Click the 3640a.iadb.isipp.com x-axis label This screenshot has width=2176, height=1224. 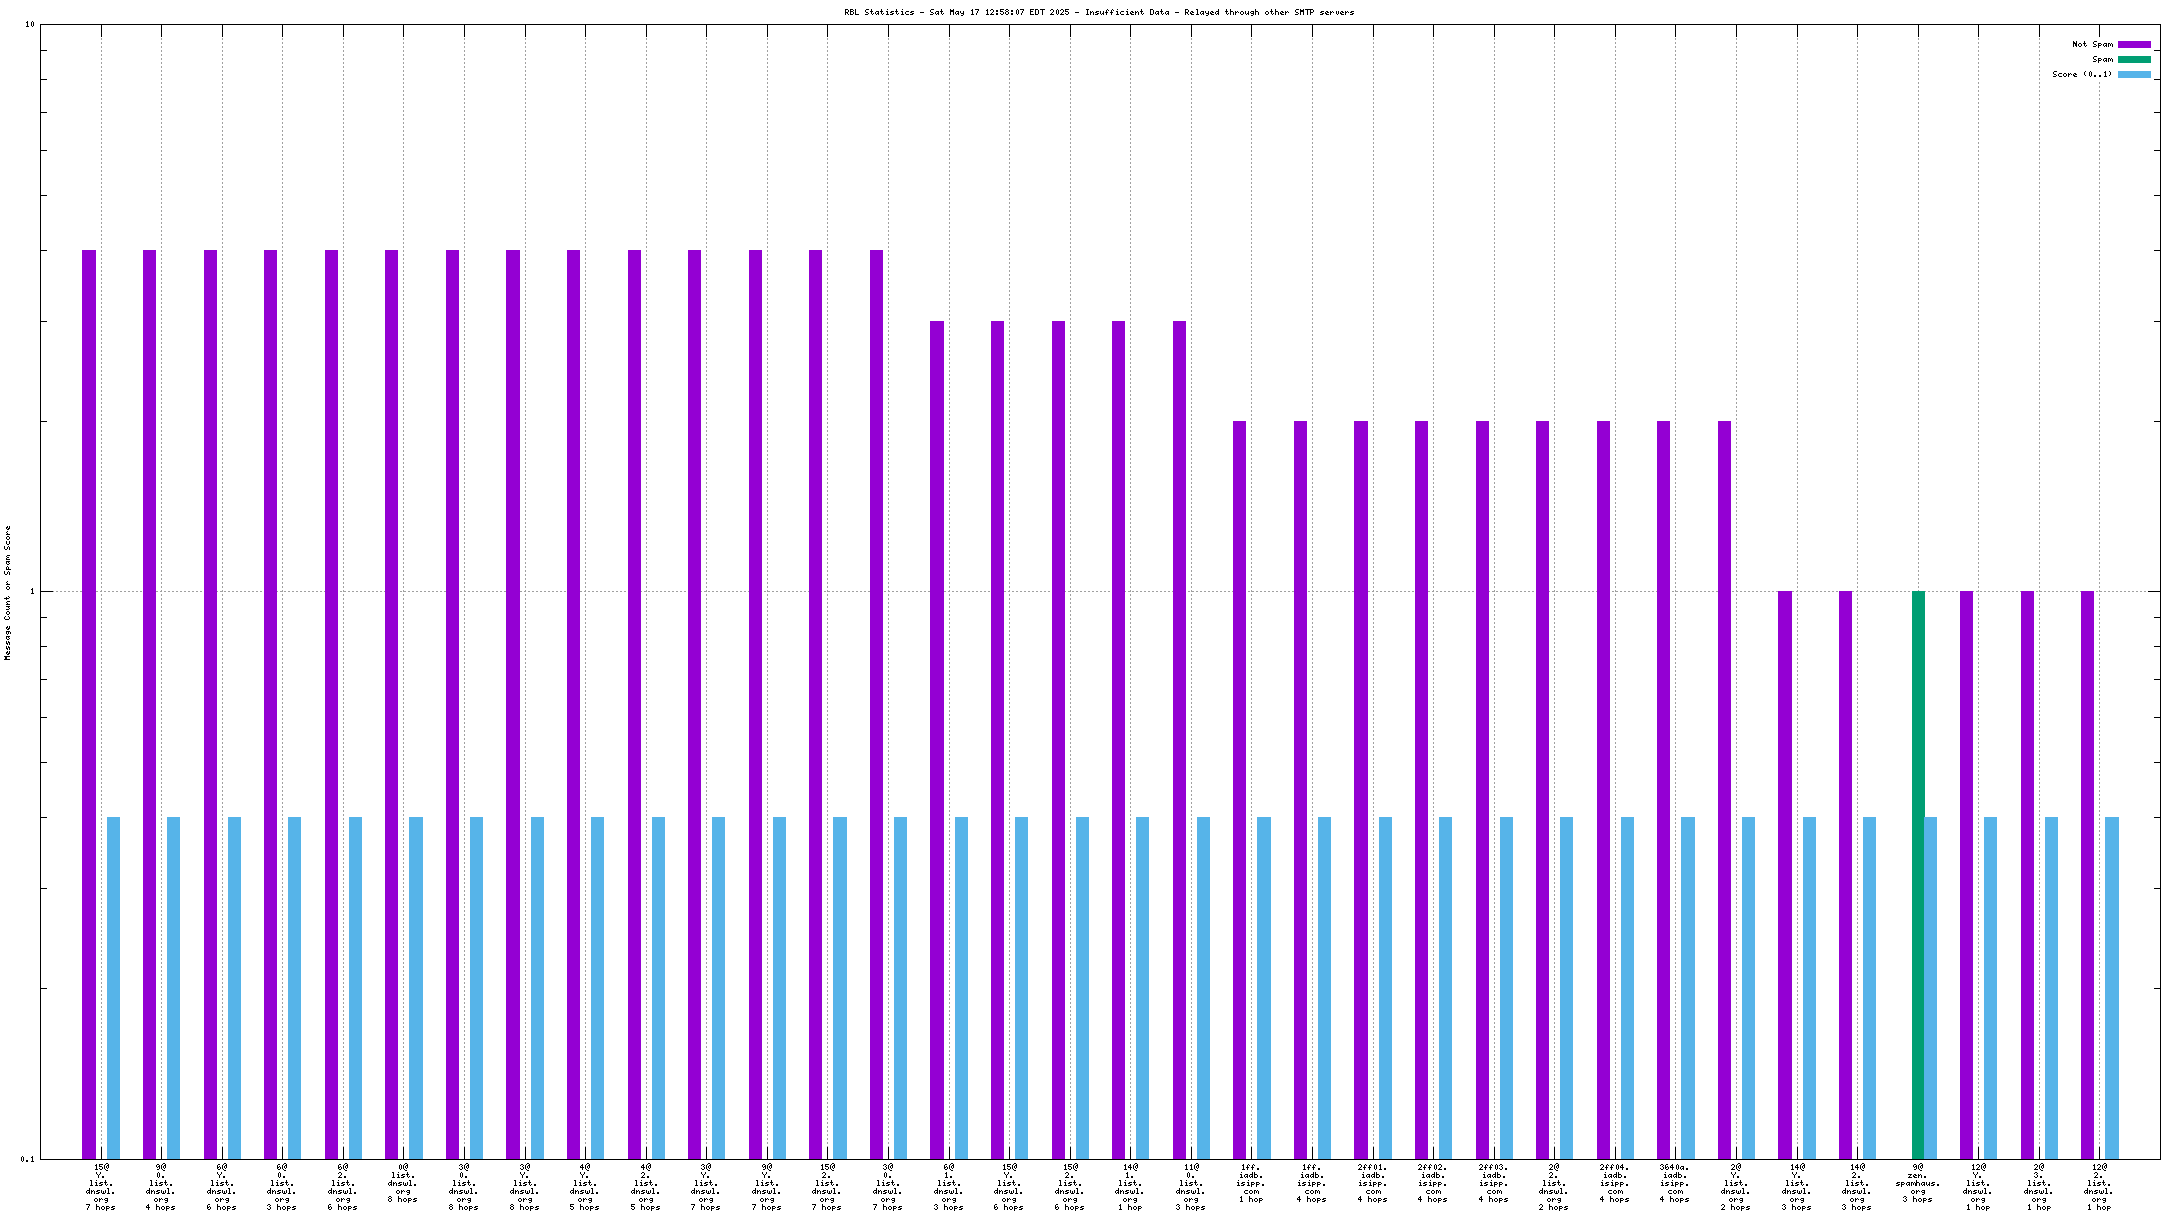(1675, 1183)
